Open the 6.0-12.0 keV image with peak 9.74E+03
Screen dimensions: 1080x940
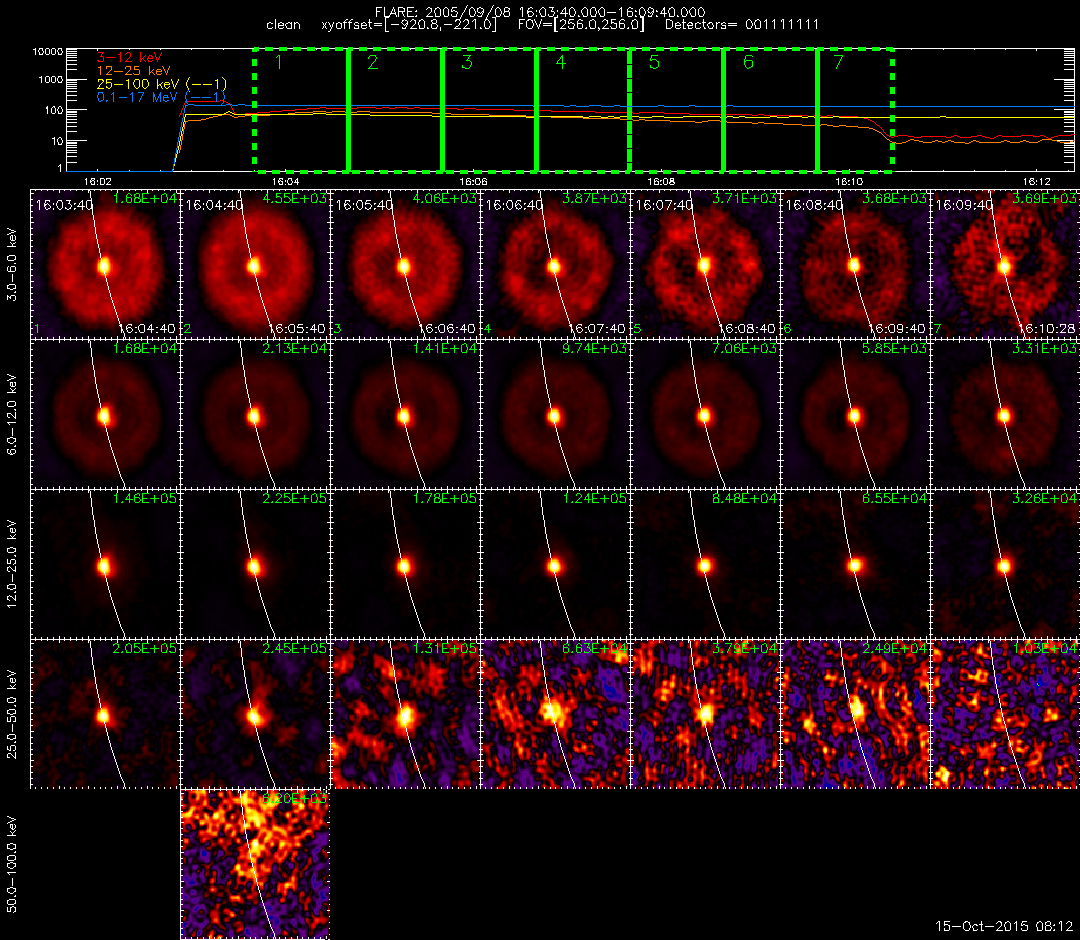click(x=555, y=415)
